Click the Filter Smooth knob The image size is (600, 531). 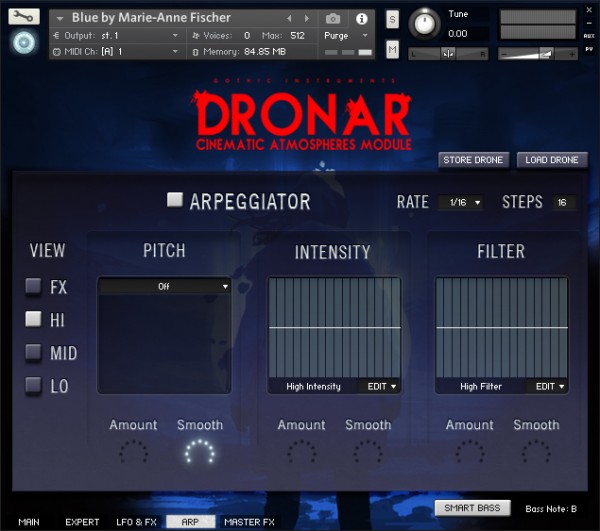coord(536,452)
